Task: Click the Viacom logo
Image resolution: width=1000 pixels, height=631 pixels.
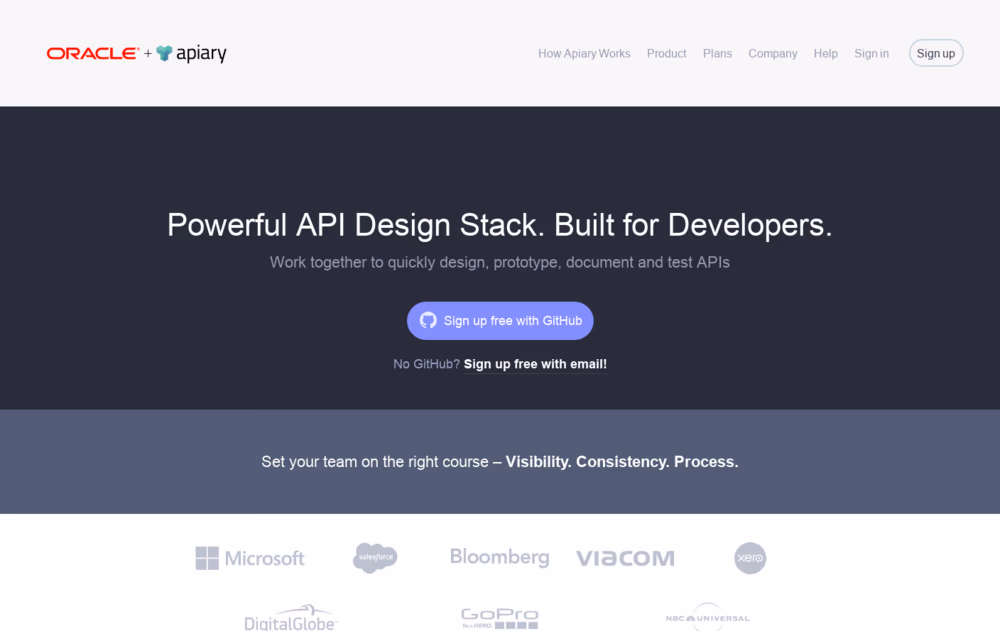Action: click(x=625, y=558)
